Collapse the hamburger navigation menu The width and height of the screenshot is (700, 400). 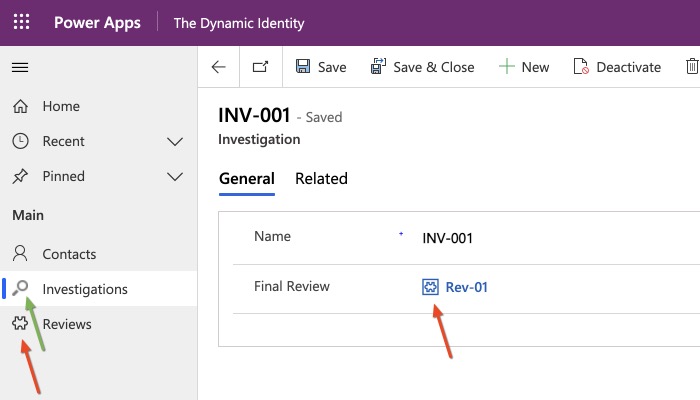20,67
